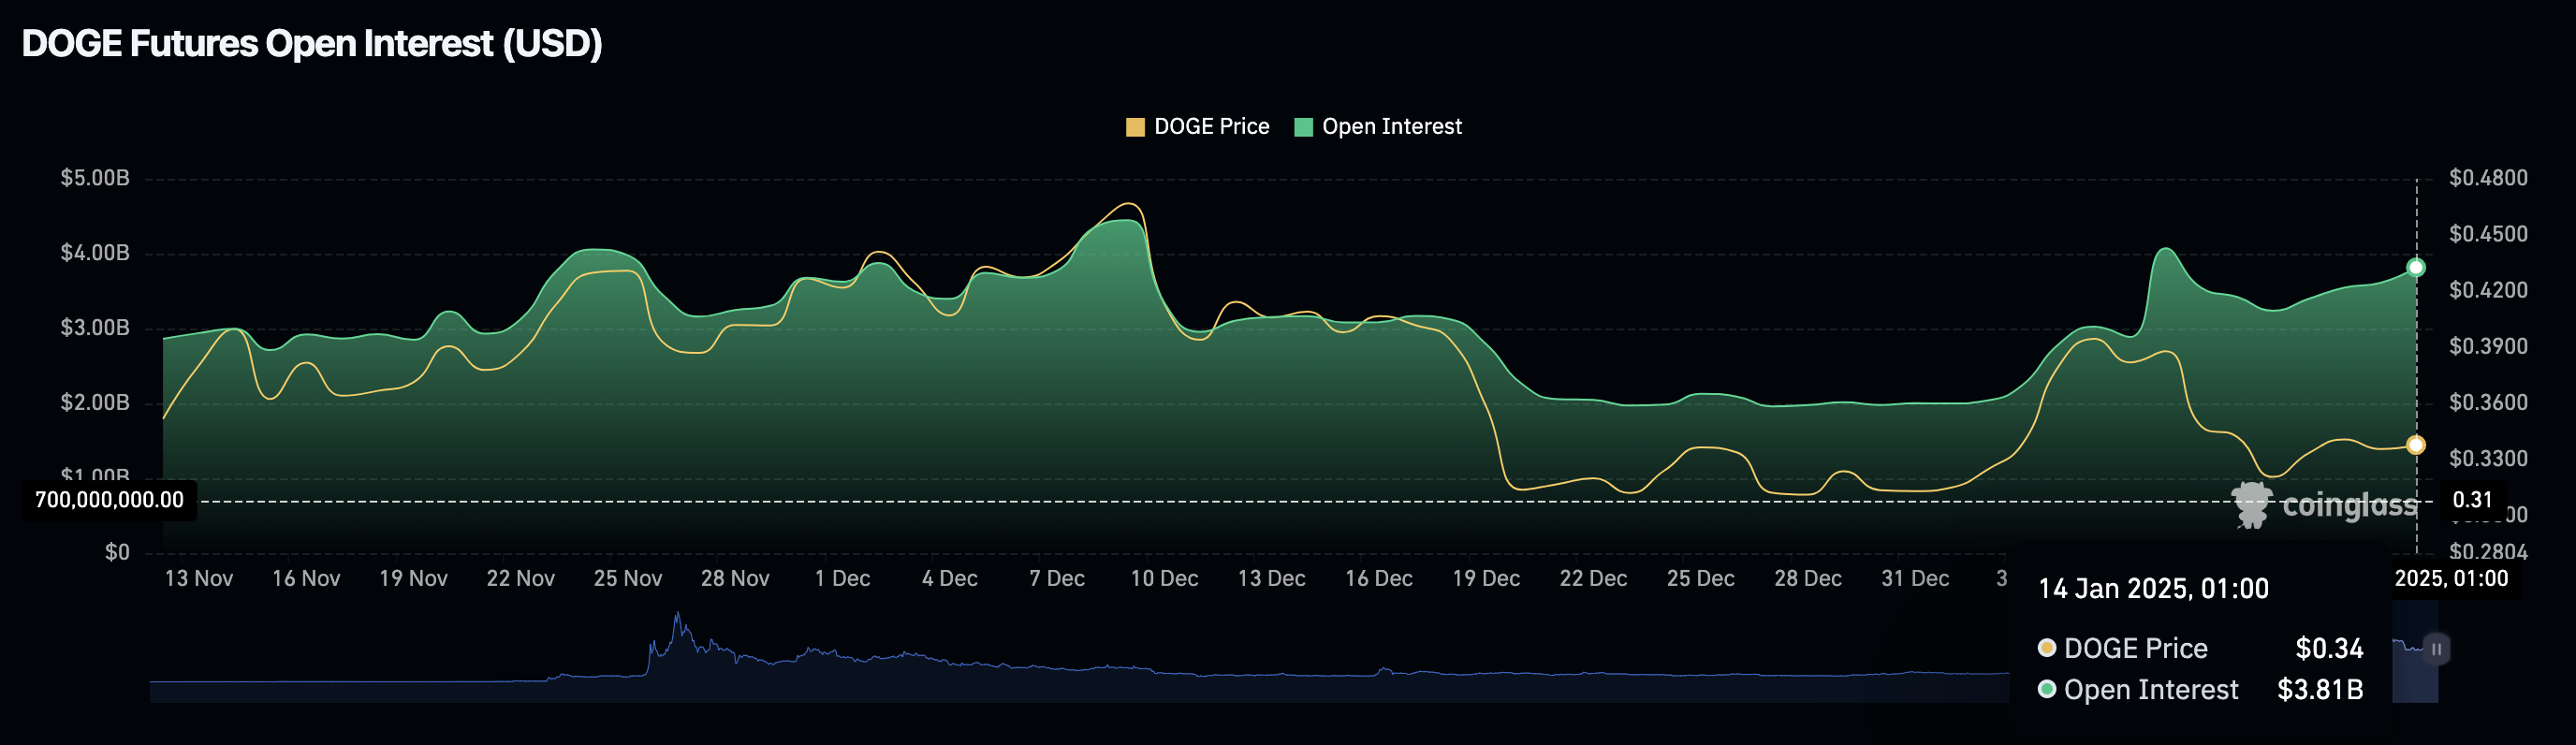Click the $0.2804 right axis label
This screenshot has height=745, width=2576.
(x=2488, y=552)
